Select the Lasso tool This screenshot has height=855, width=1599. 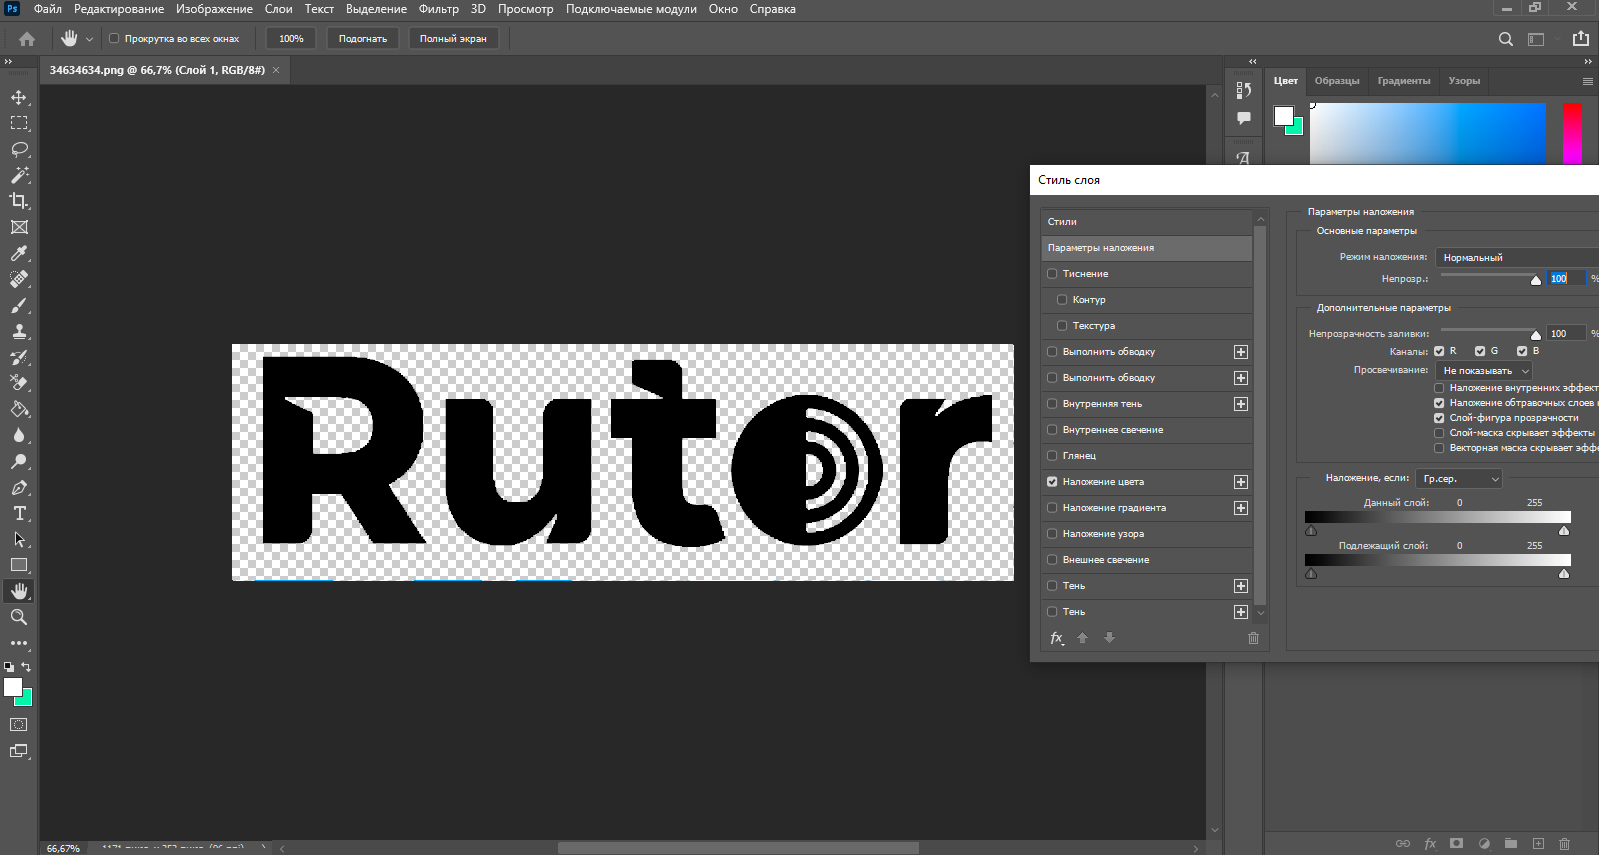pyautogui.click(x=19, y=149)
